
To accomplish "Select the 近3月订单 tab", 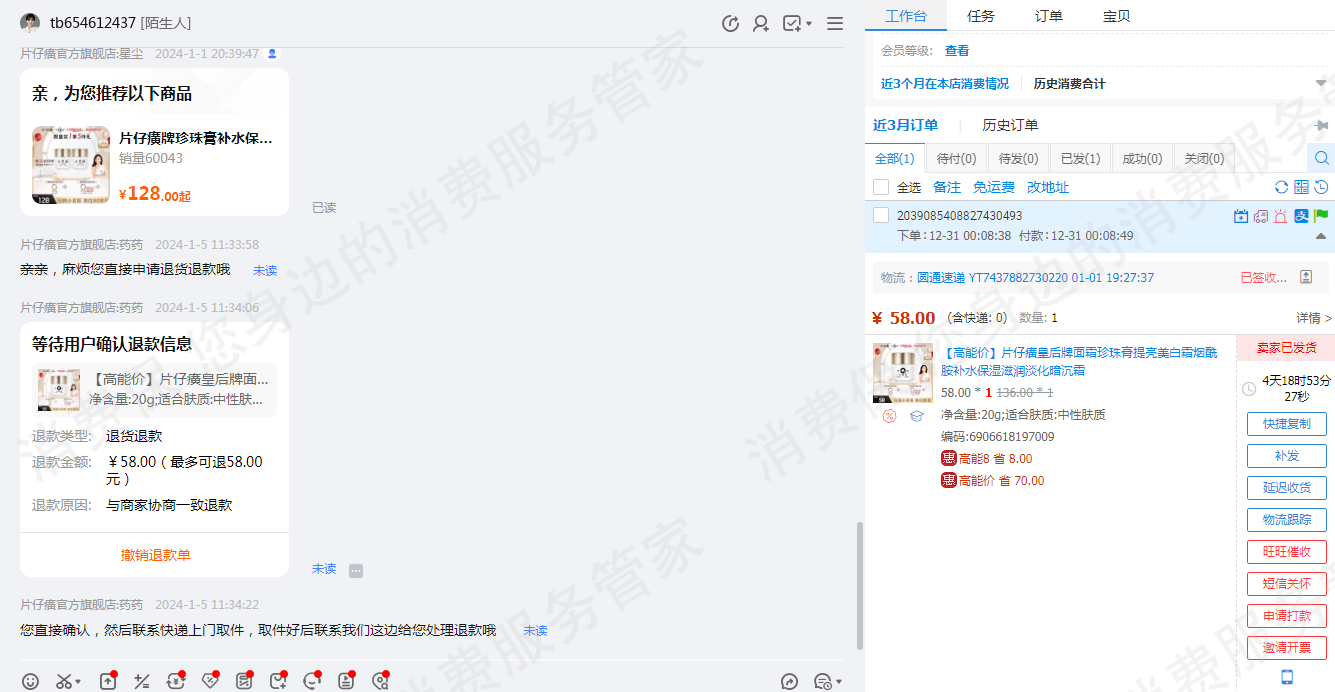I will coord(905,125).
